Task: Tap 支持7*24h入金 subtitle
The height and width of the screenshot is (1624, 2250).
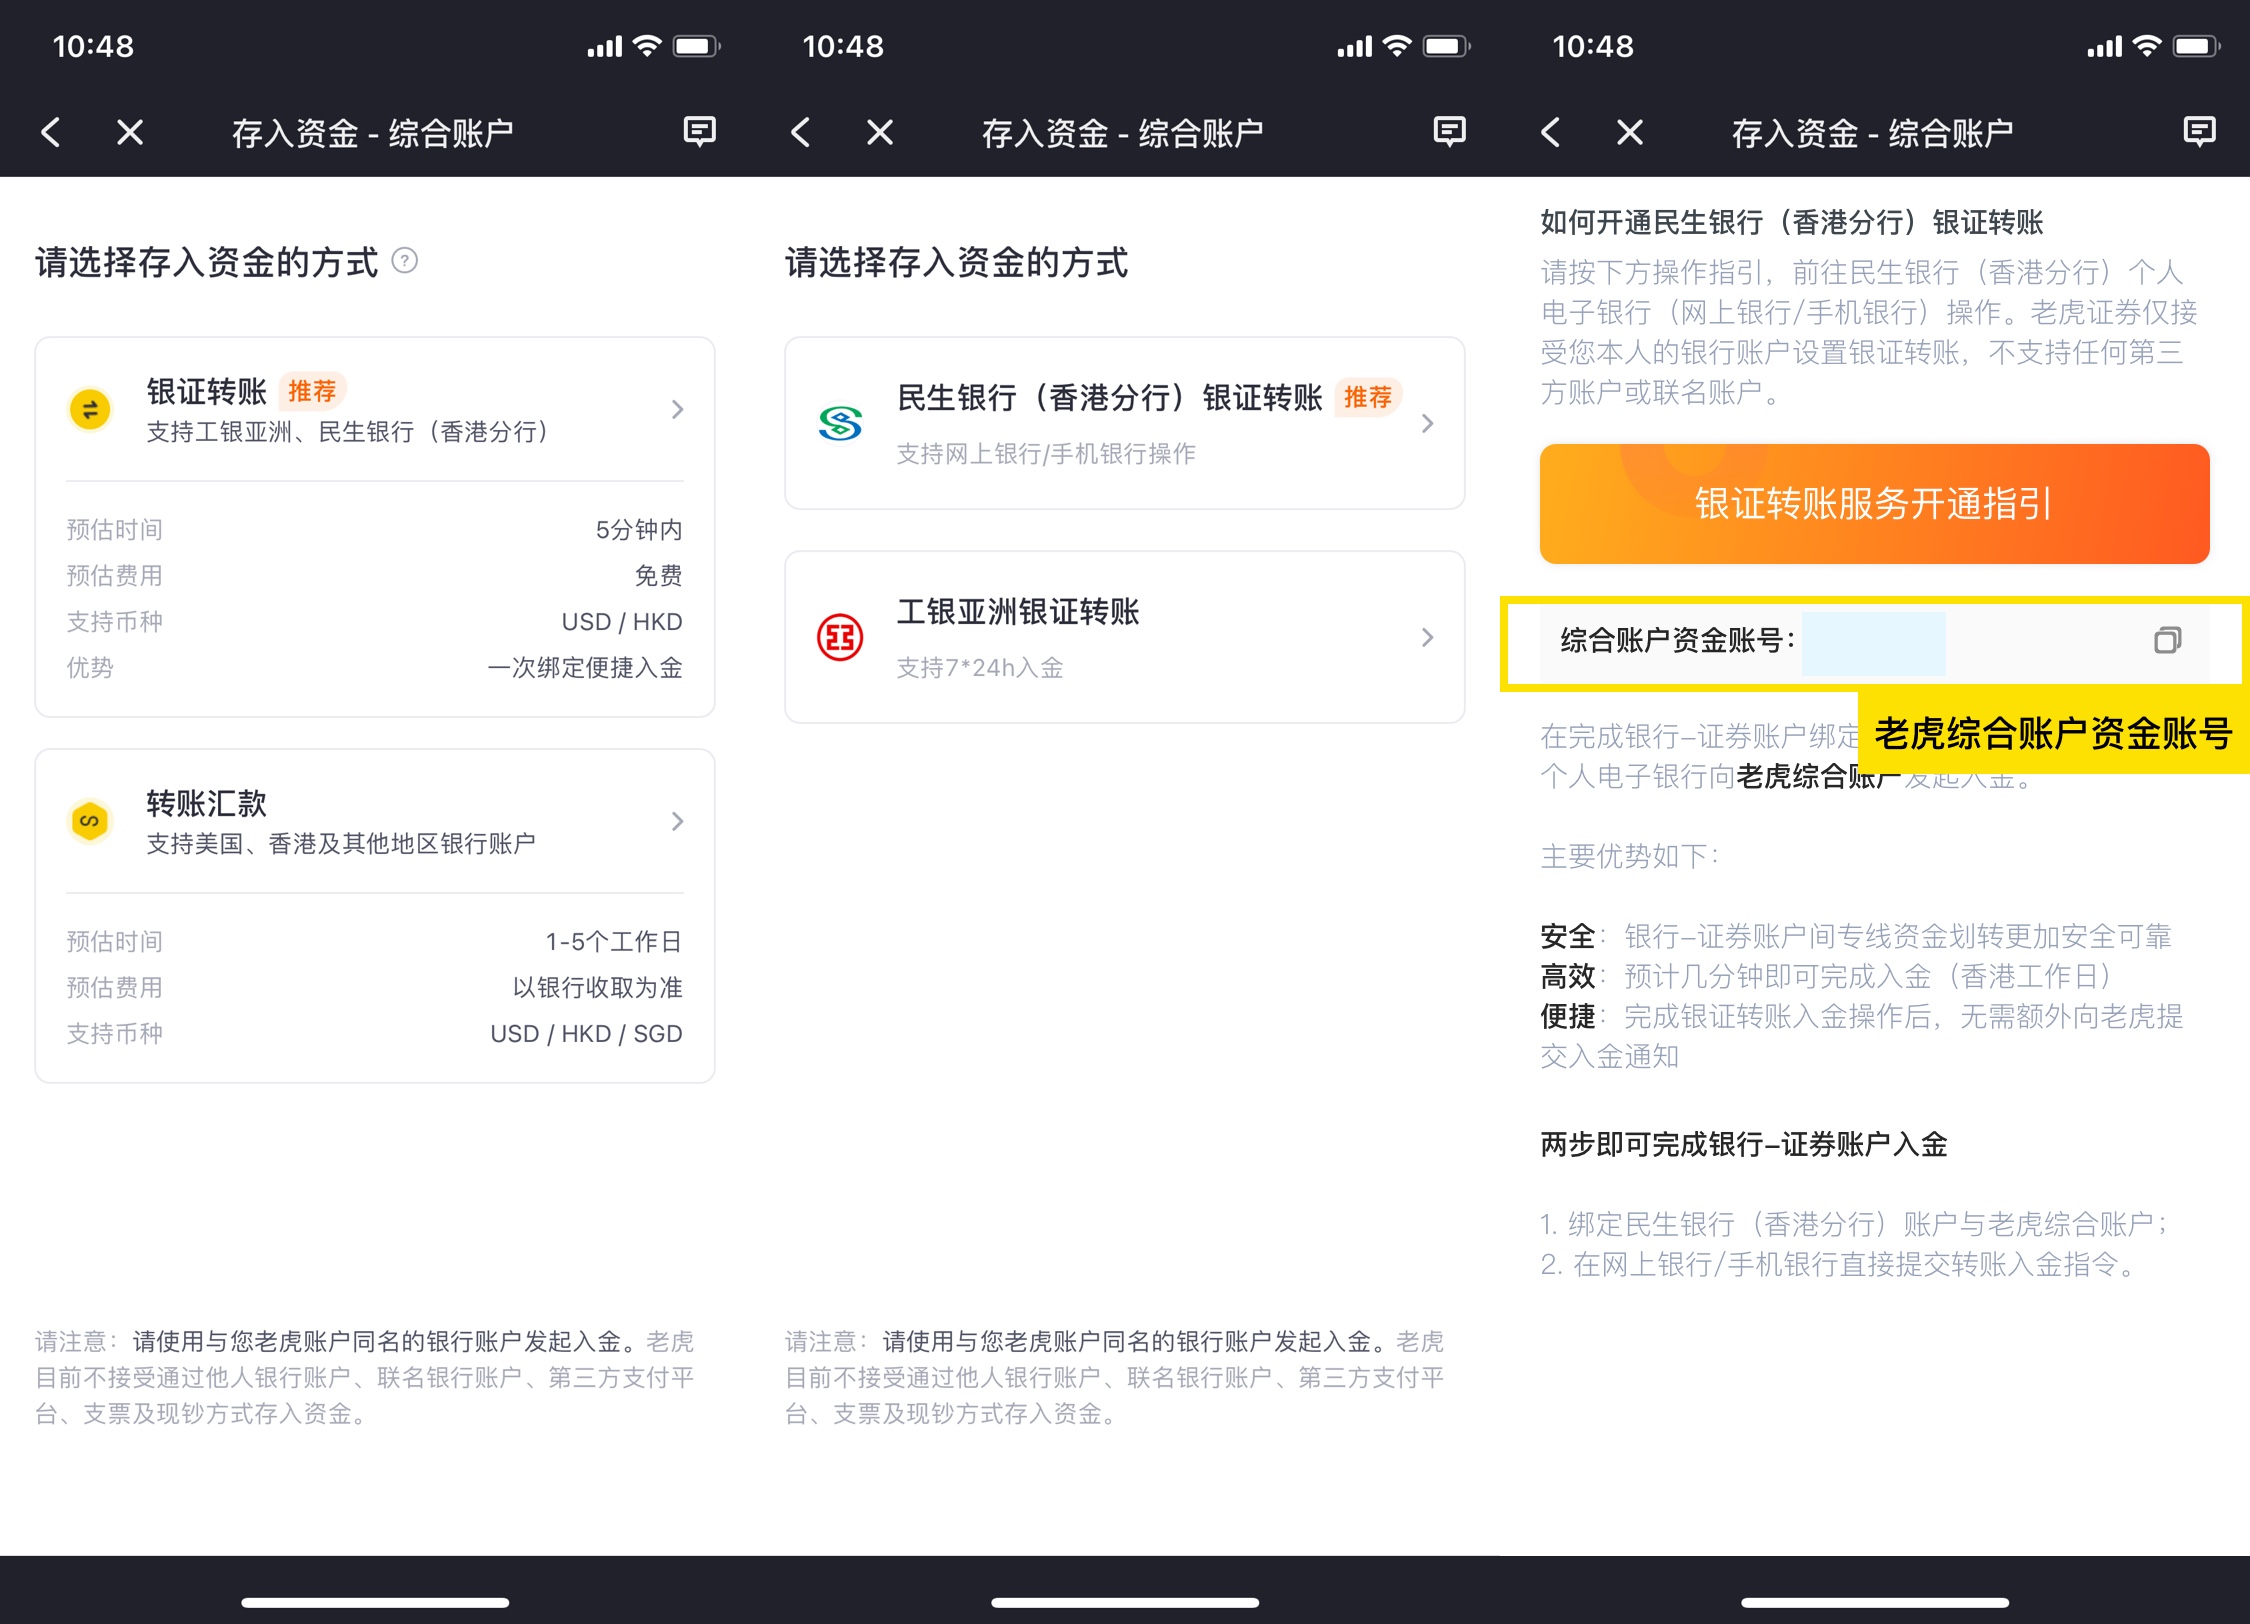Action: click(x=980, y=668)
